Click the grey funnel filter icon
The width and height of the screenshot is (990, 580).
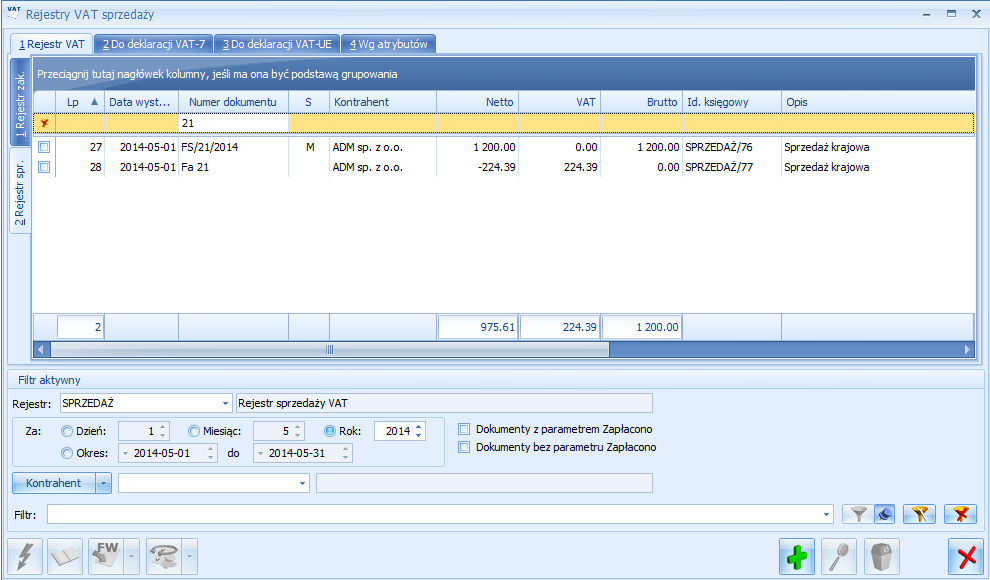coord(858,514)
